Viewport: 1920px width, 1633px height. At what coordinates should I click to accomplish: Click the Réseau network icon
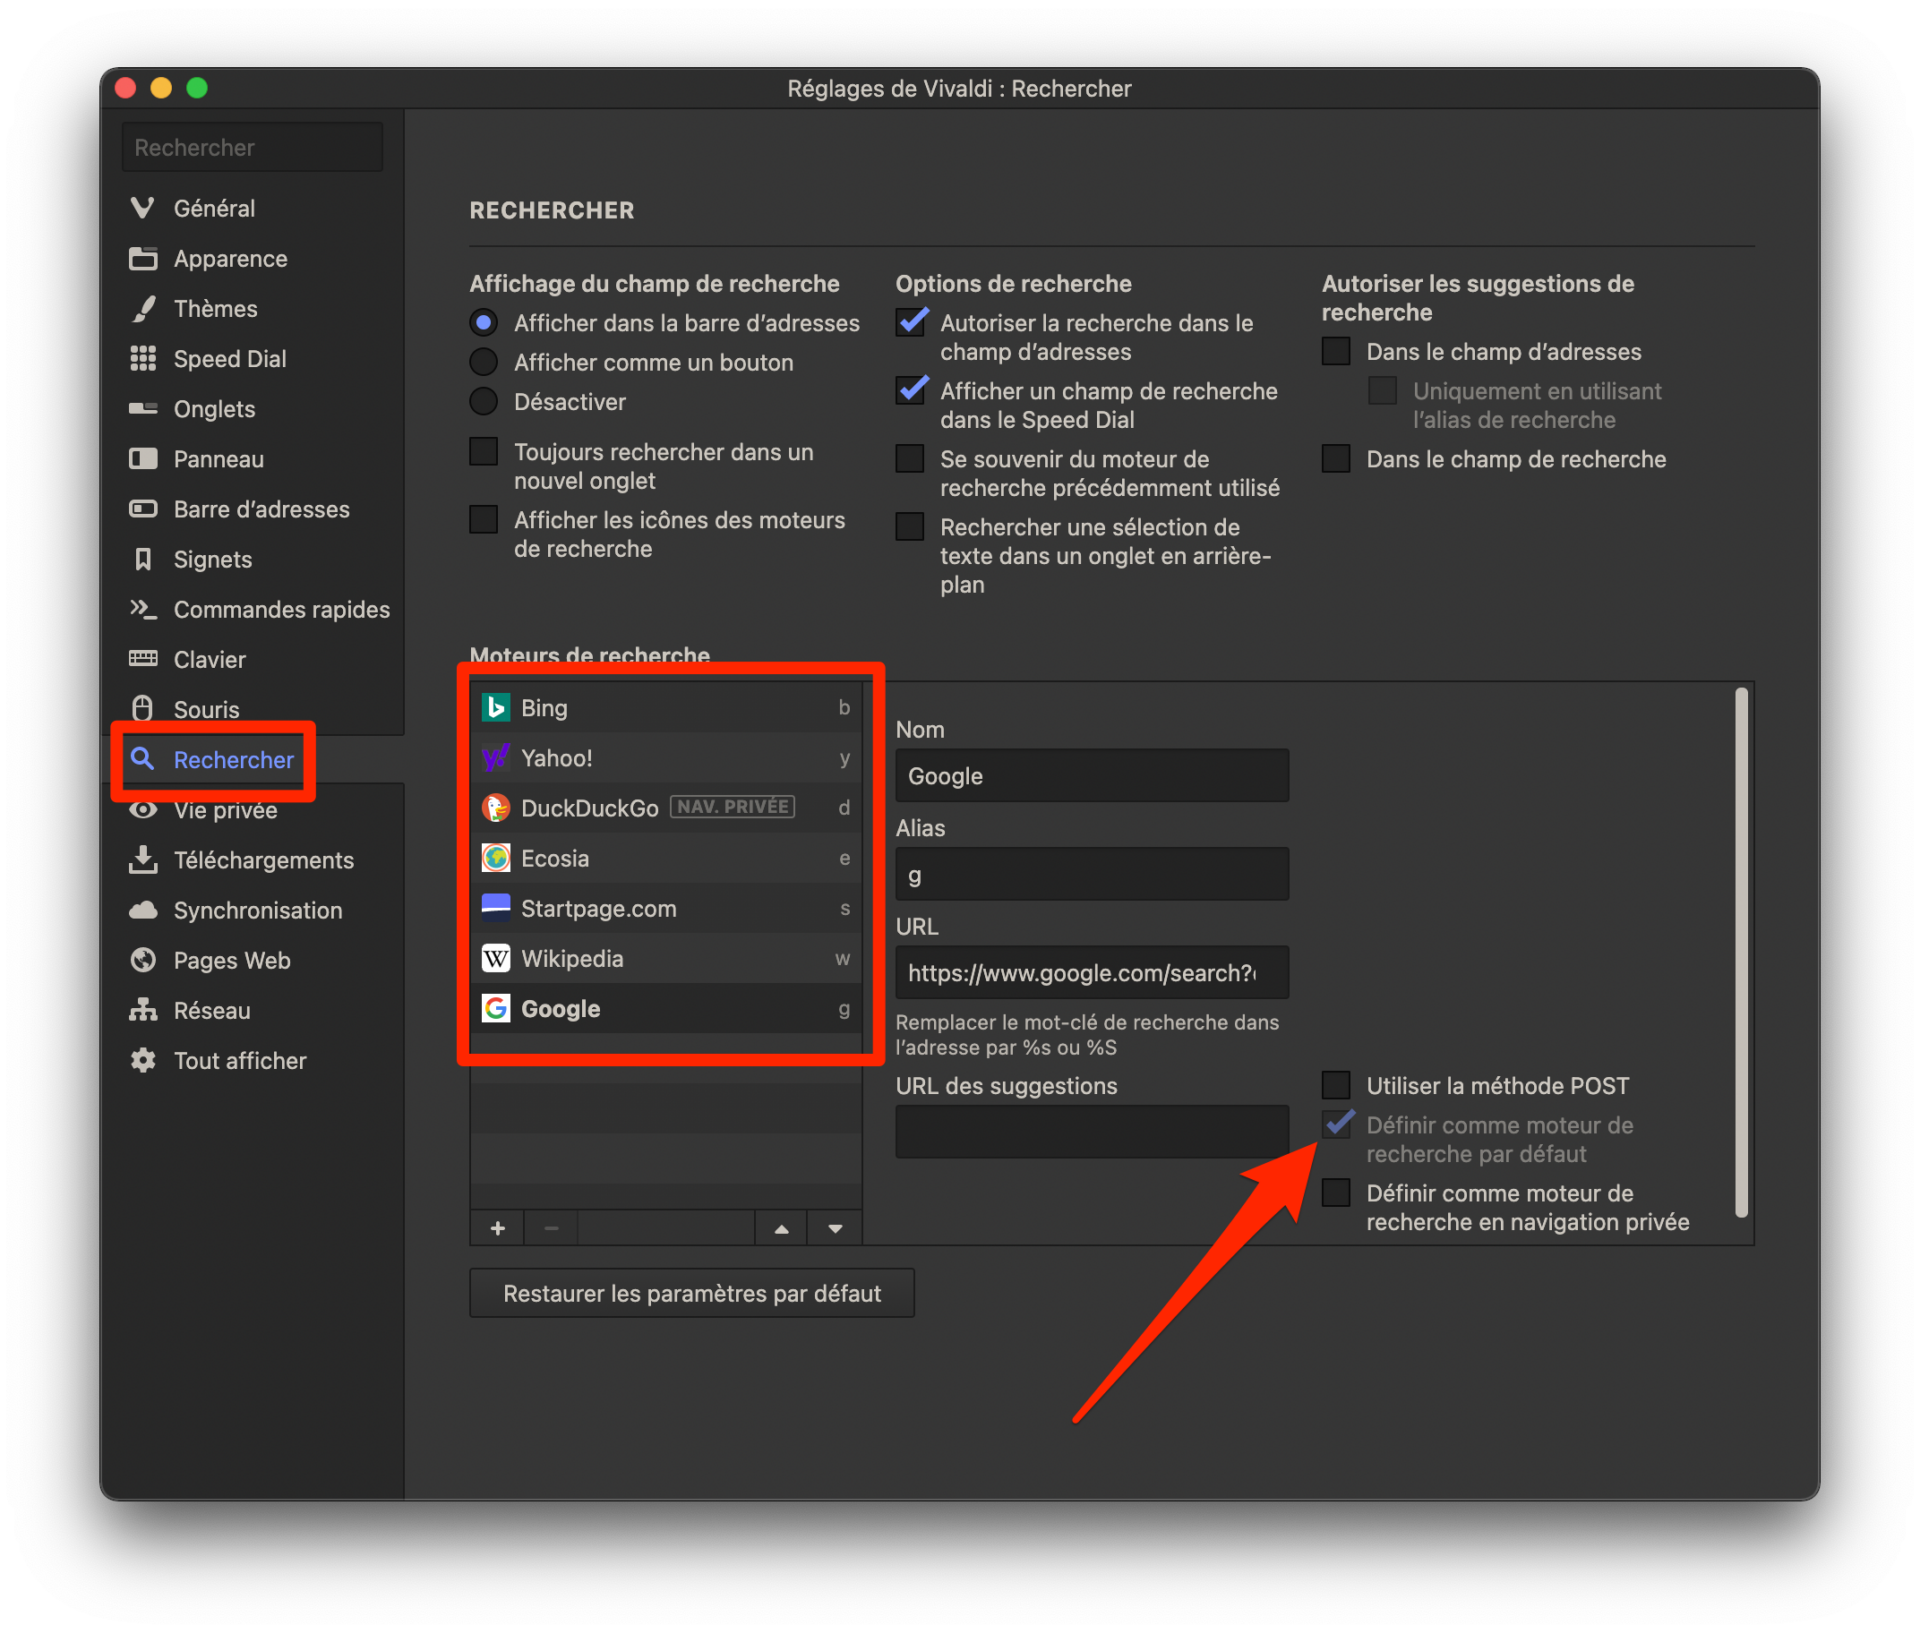coord(143,1010)
